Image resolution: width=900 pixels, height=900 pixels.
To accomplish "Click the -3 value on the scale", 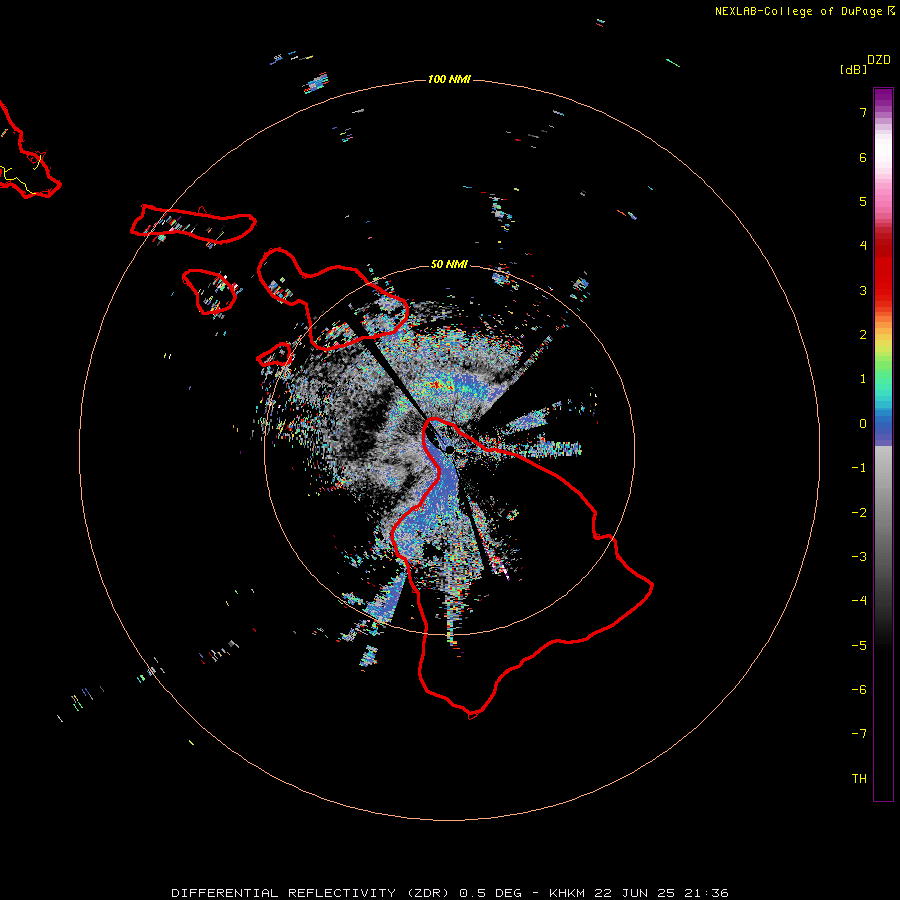I will click(x=859, y=557).
